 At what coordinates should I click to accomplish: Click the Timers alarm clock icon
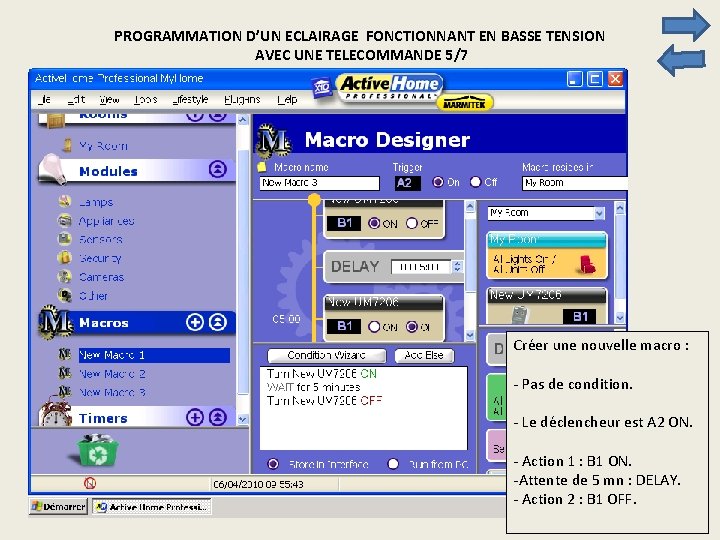(56, 415)
